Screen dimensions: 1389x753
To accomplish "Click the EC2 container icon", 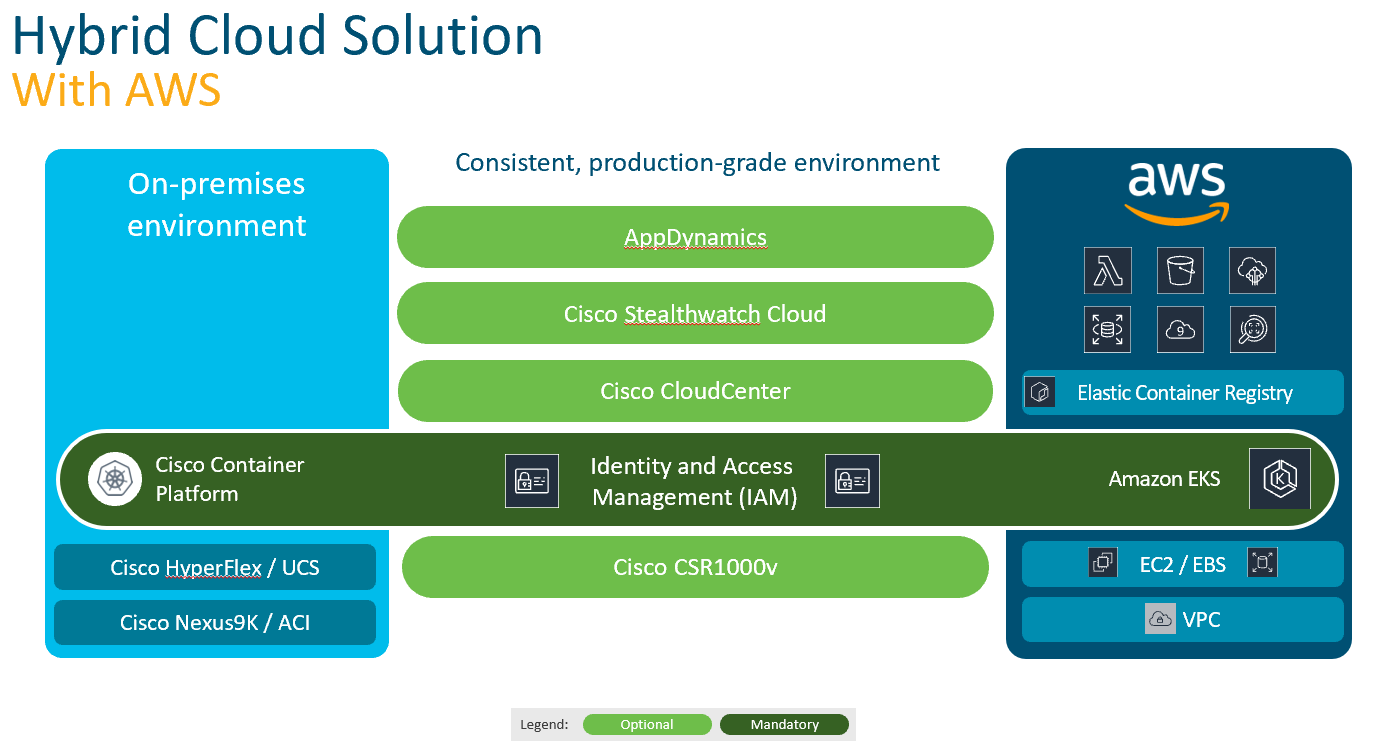I will tap(1103, 562).
